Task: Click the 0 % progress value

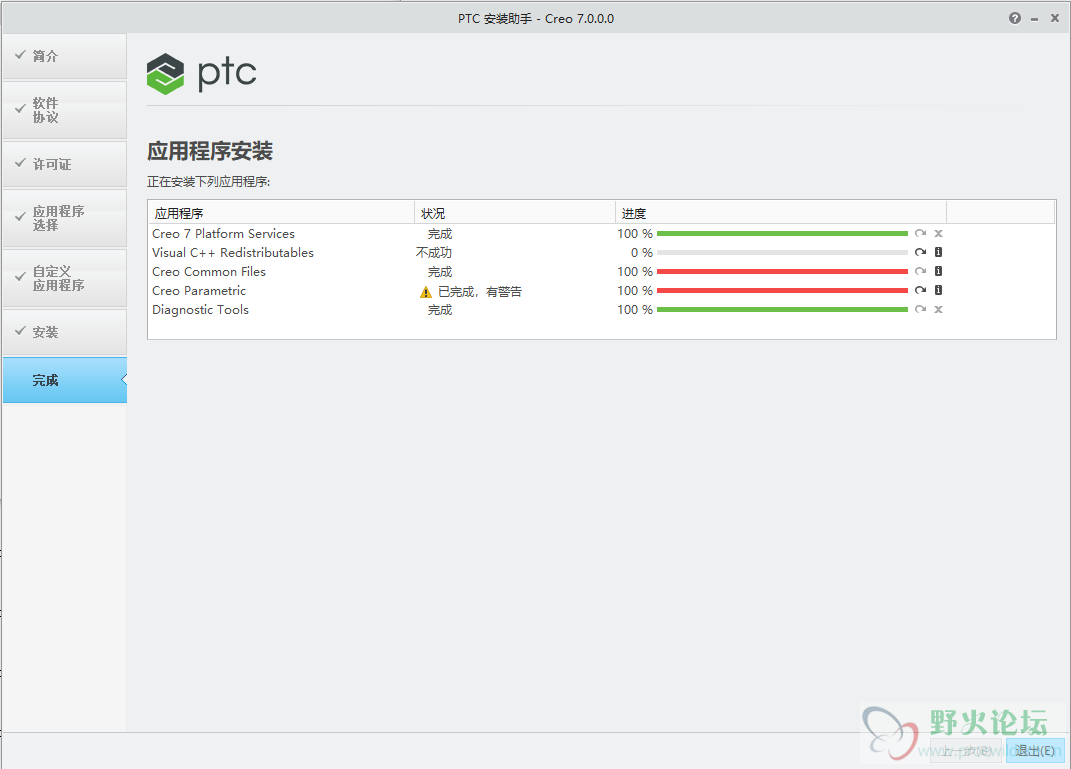Action: 641,253
